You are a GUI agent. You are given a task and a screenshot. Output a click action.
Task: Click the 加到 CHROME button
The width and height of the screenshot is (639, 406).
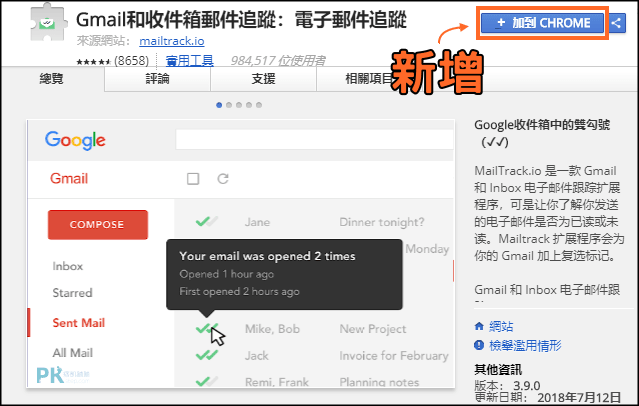542,23
